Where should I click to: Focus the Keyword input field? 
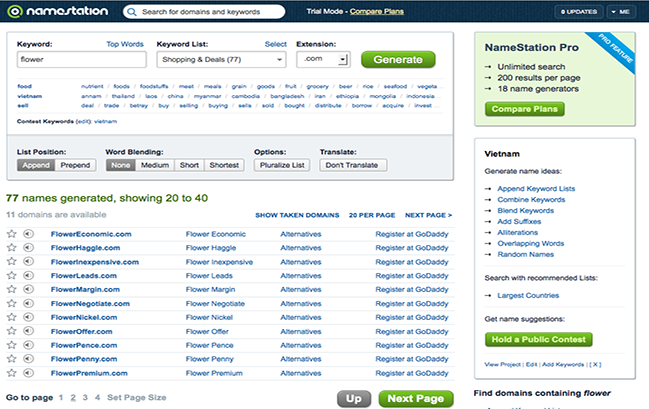82,60
